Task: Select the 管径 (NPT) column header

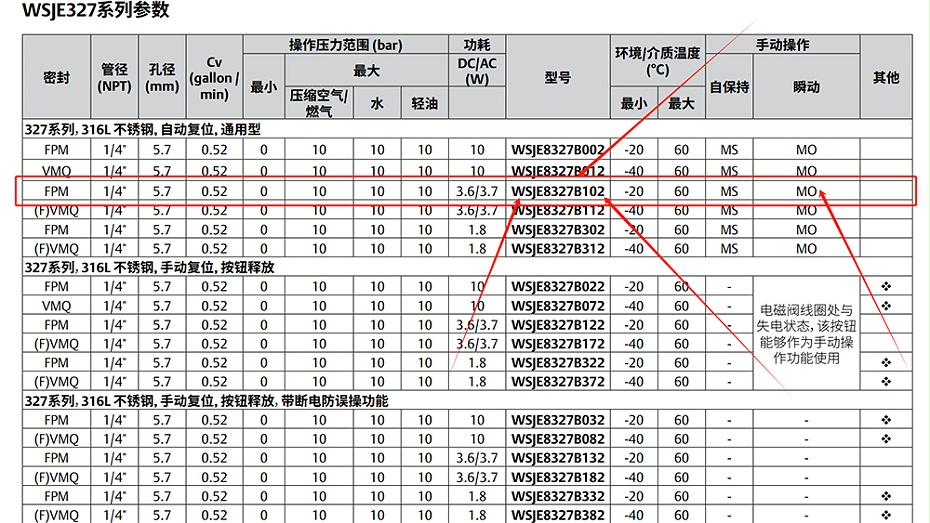Action: pyautogui.click(x=114, y=78)
